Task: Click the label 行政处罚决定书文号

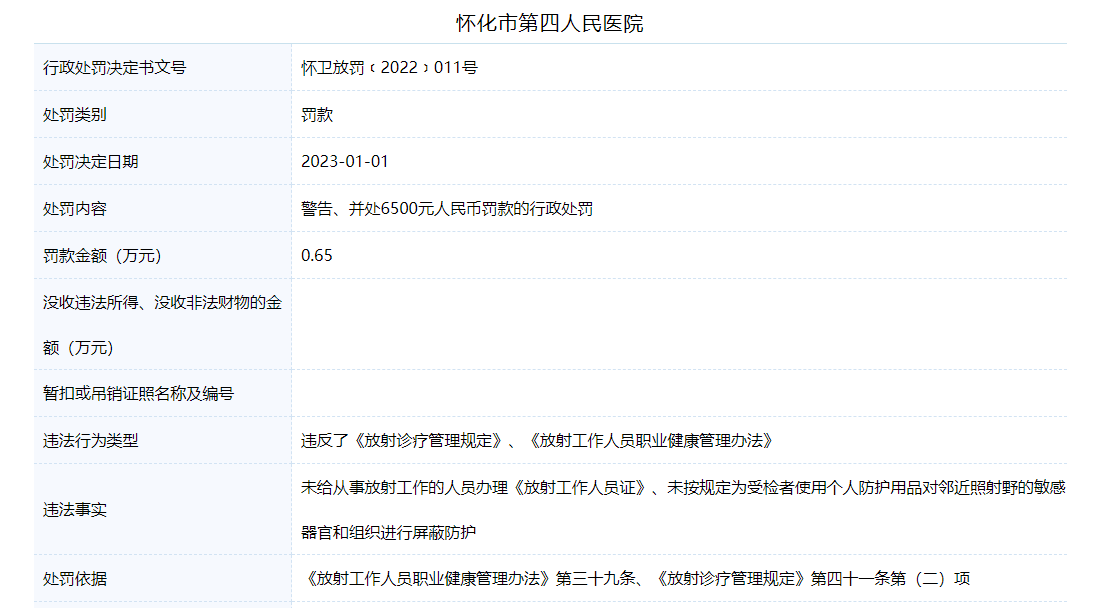Action: pyautogui.click(x=114, y=67)
